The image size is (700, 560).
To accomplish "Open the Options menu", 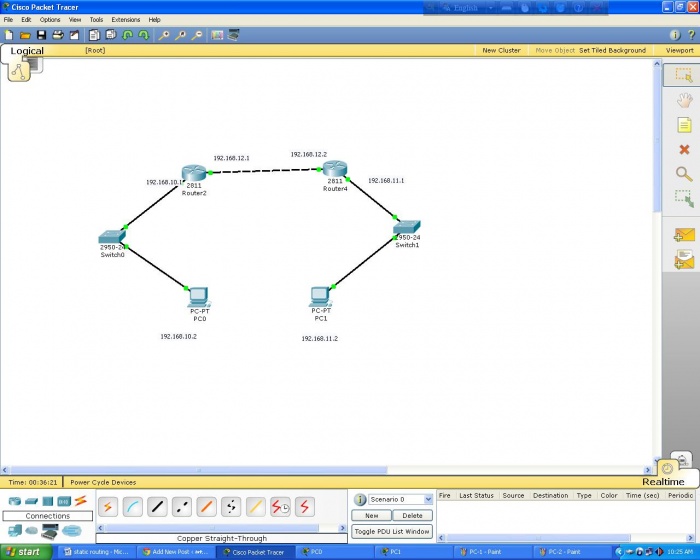I will [50, 20].
